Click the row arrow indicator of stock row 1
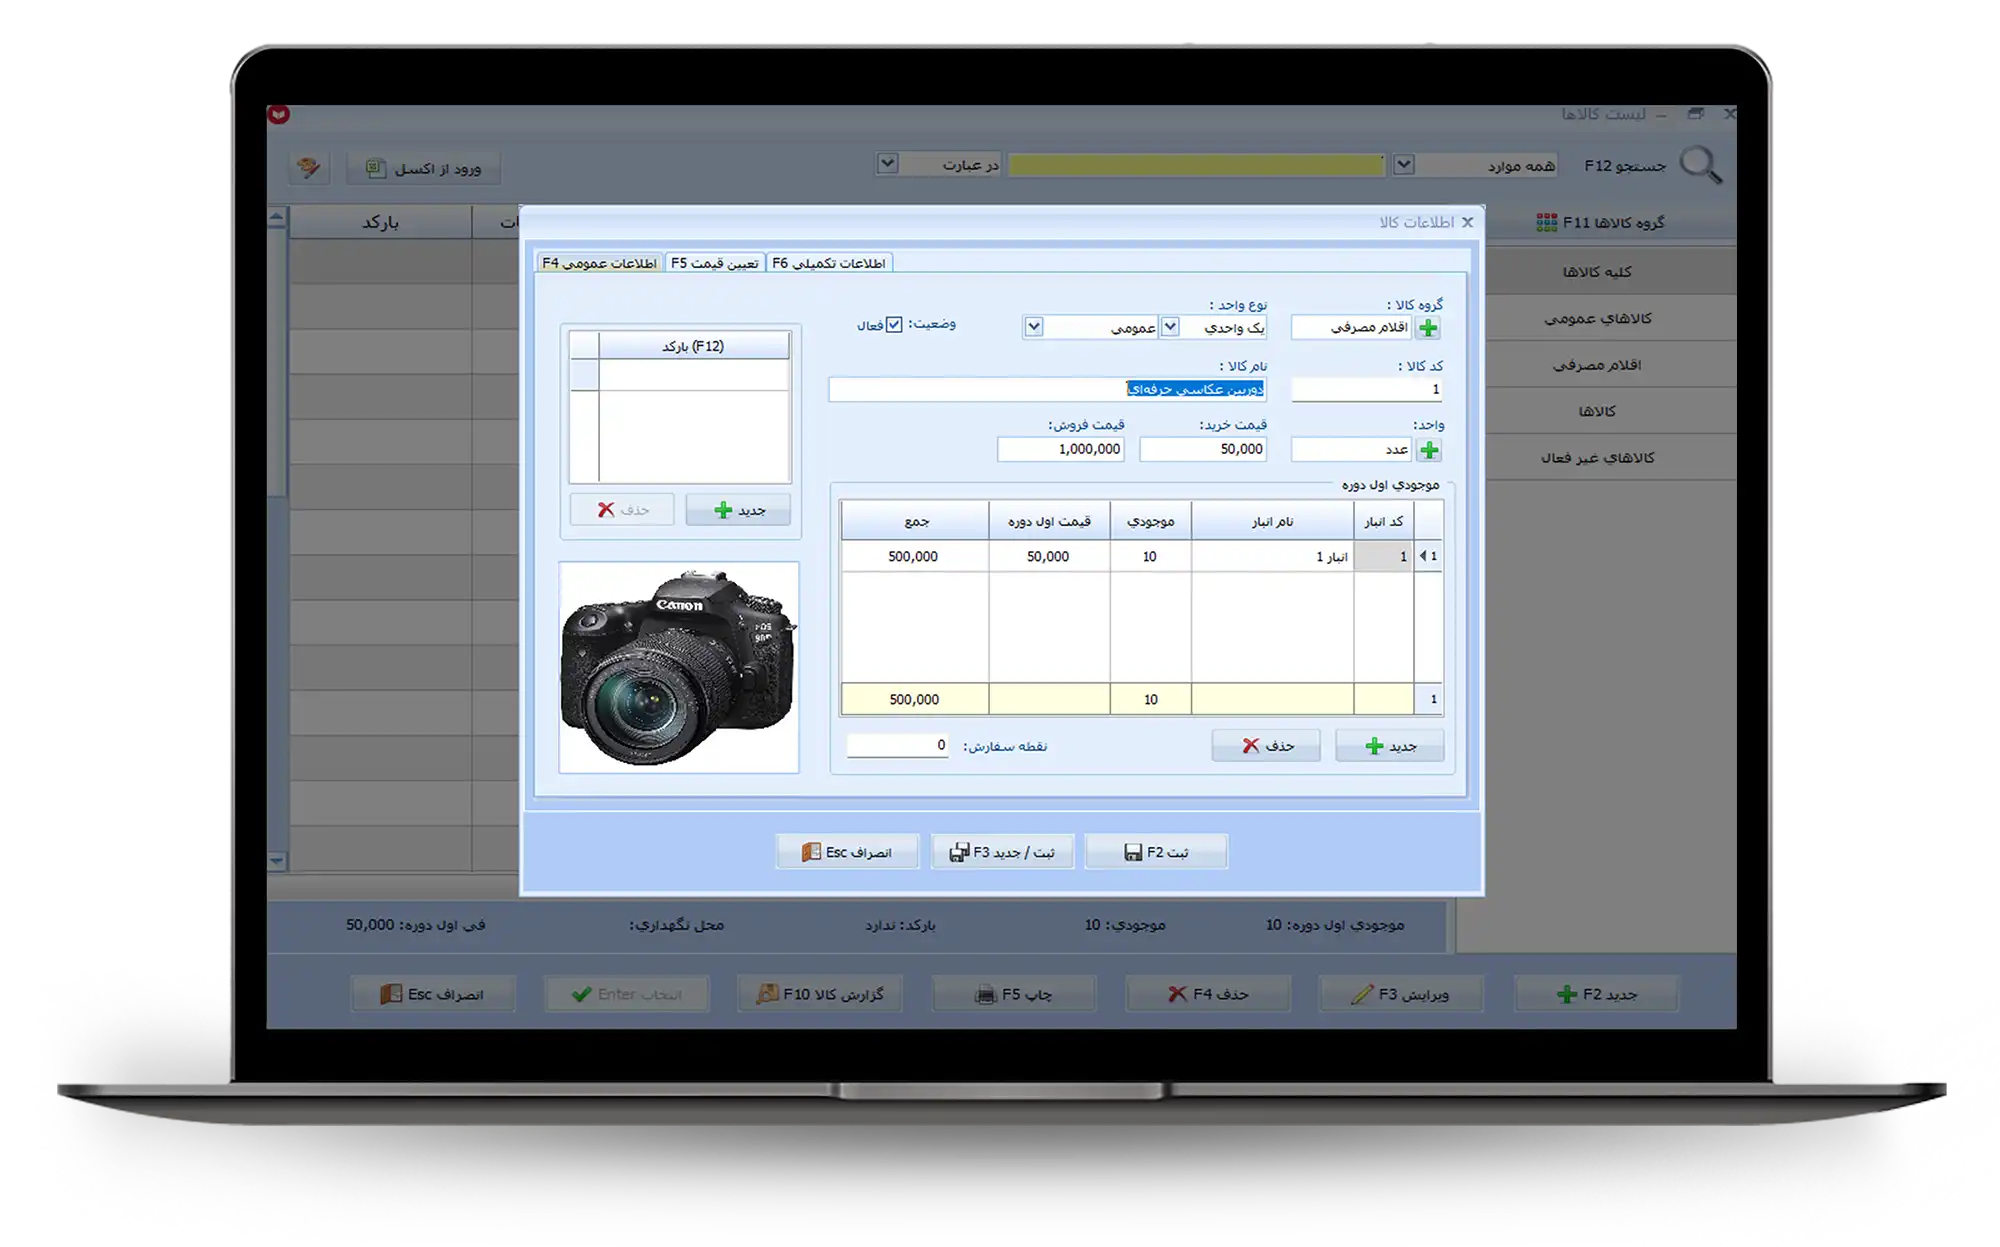Screen dimensions: 2000x1247 click(1428, 556)
